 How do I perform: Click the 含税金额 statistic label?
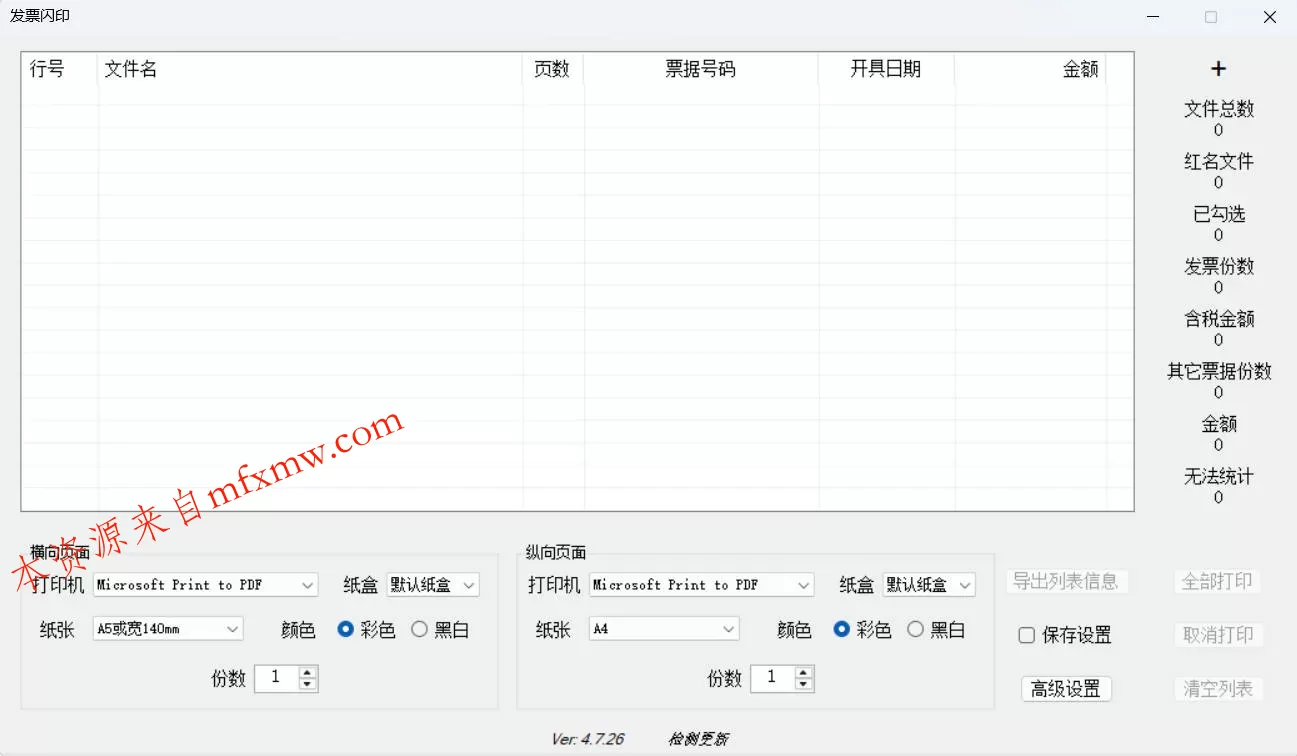click(x=1218, y=319)
